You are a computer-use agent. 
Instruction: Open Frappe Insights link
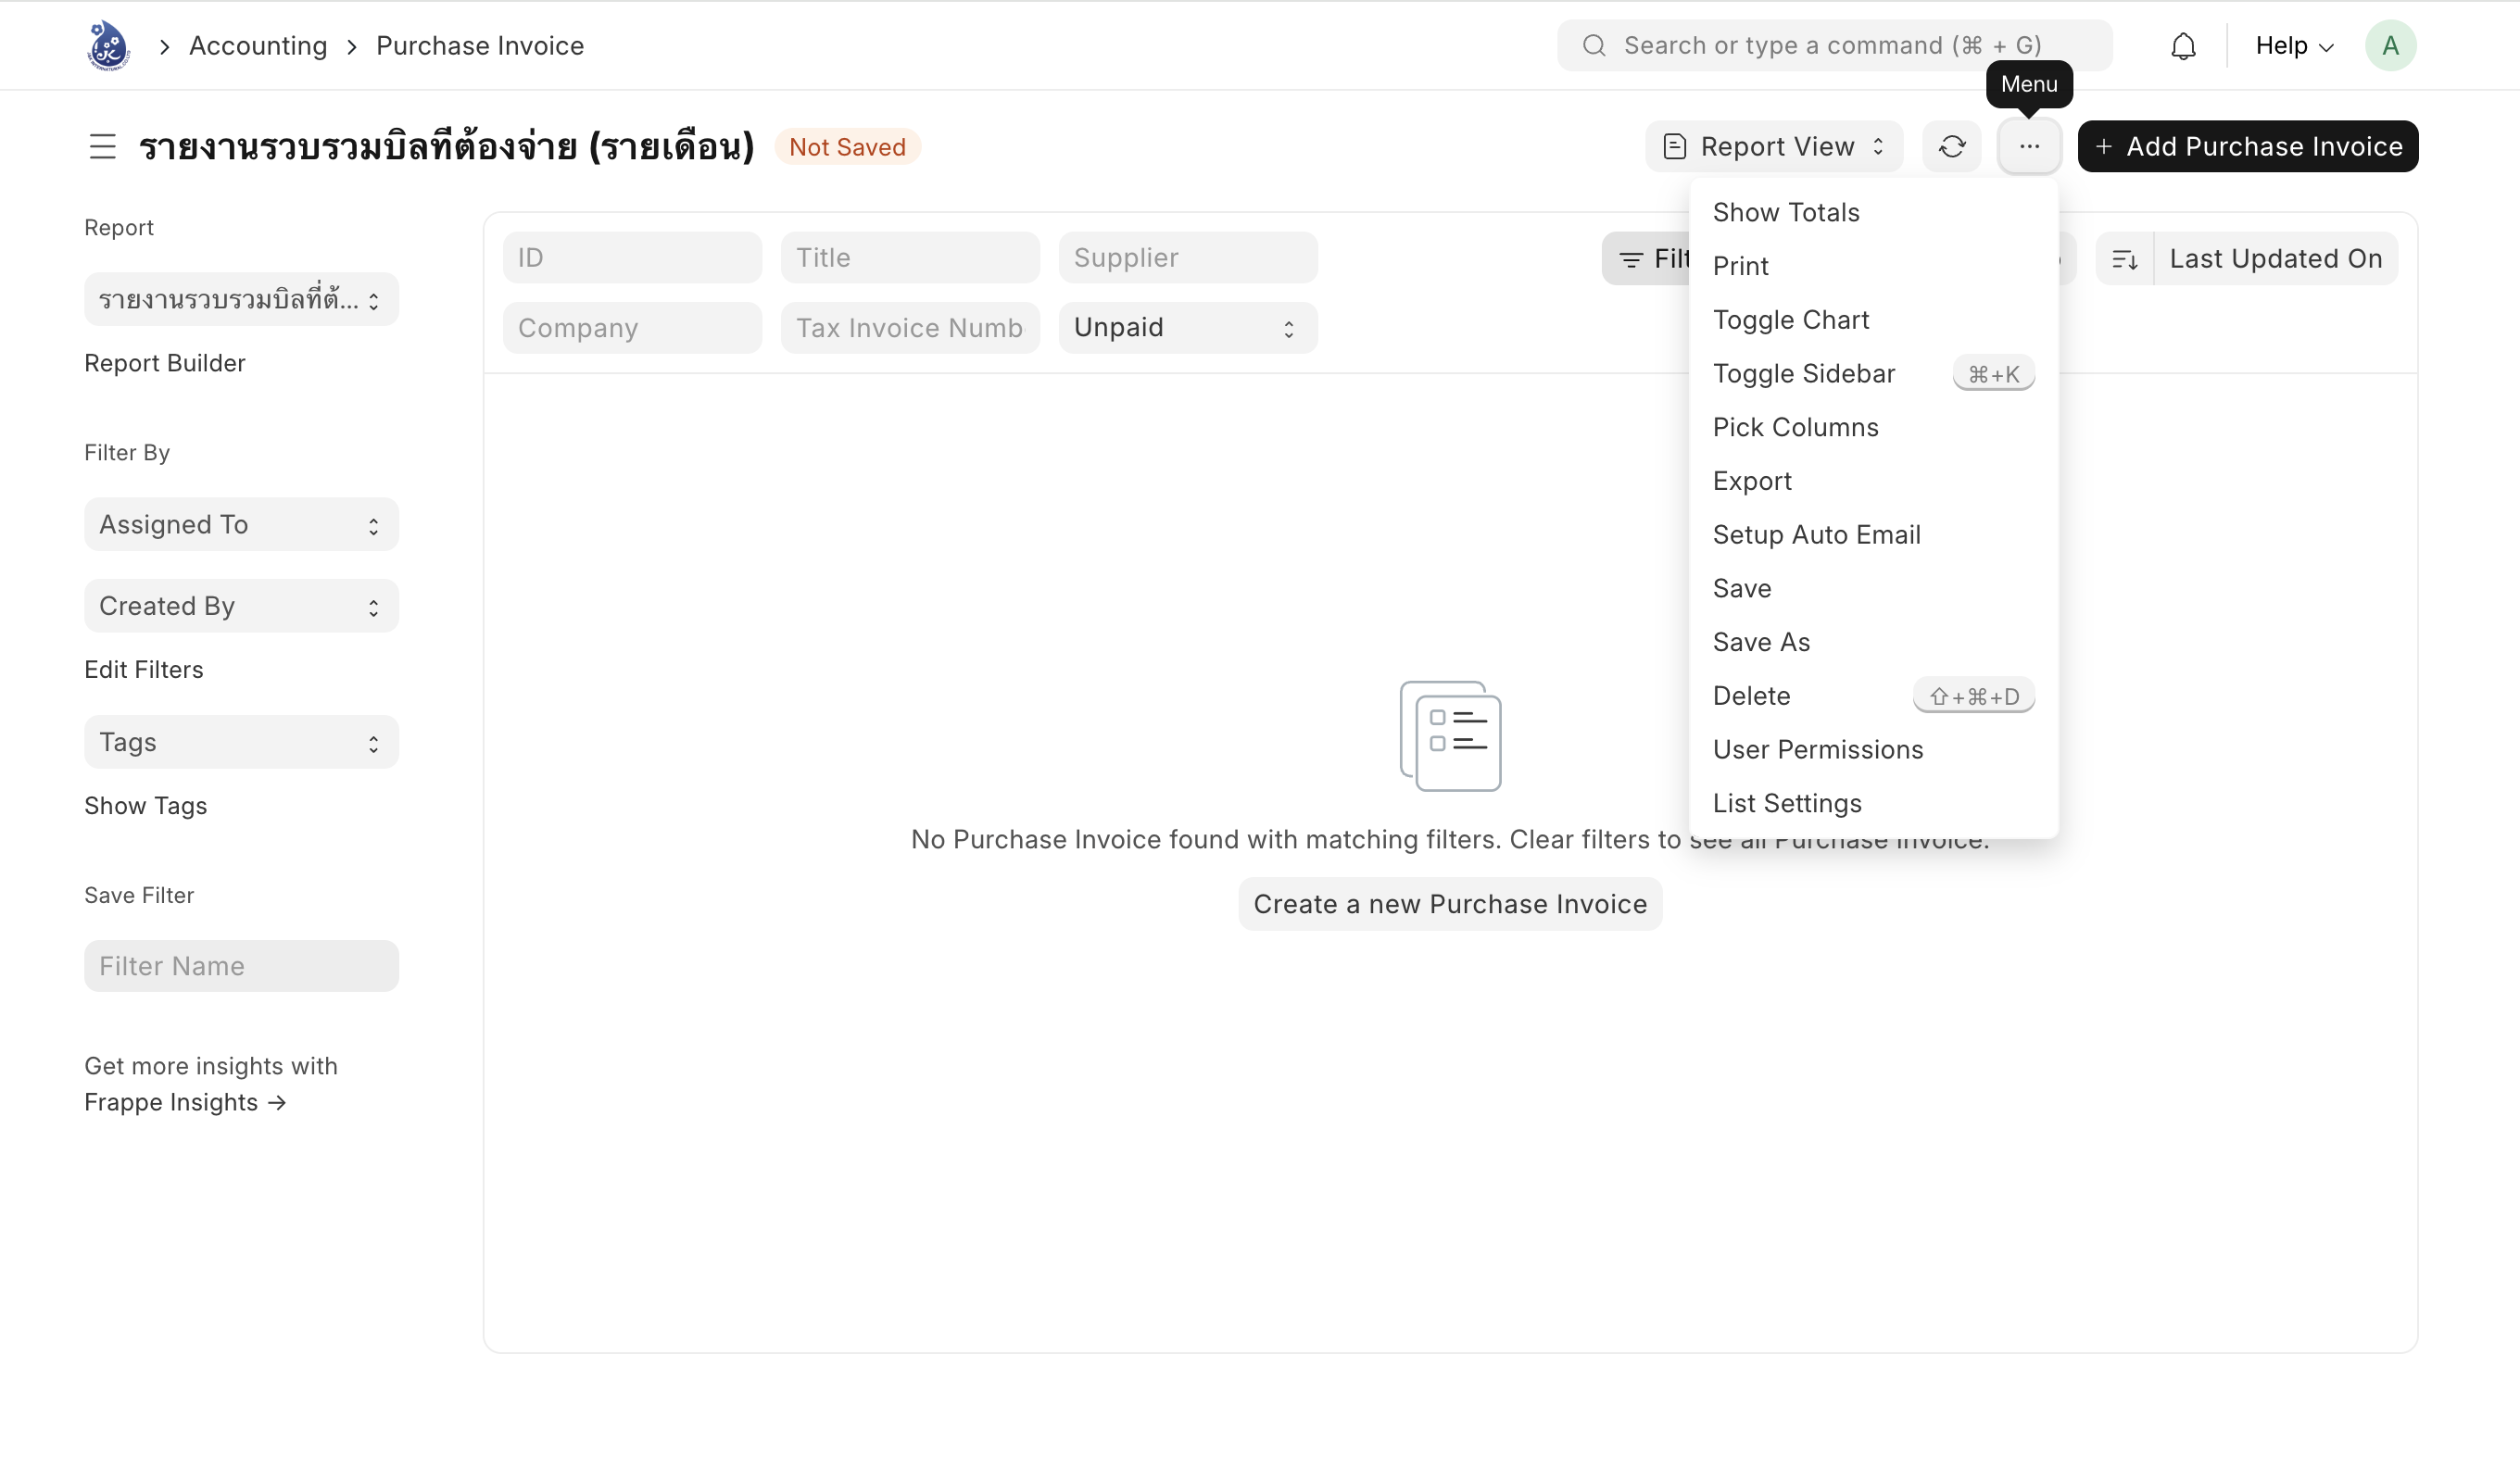point(185,1102)
